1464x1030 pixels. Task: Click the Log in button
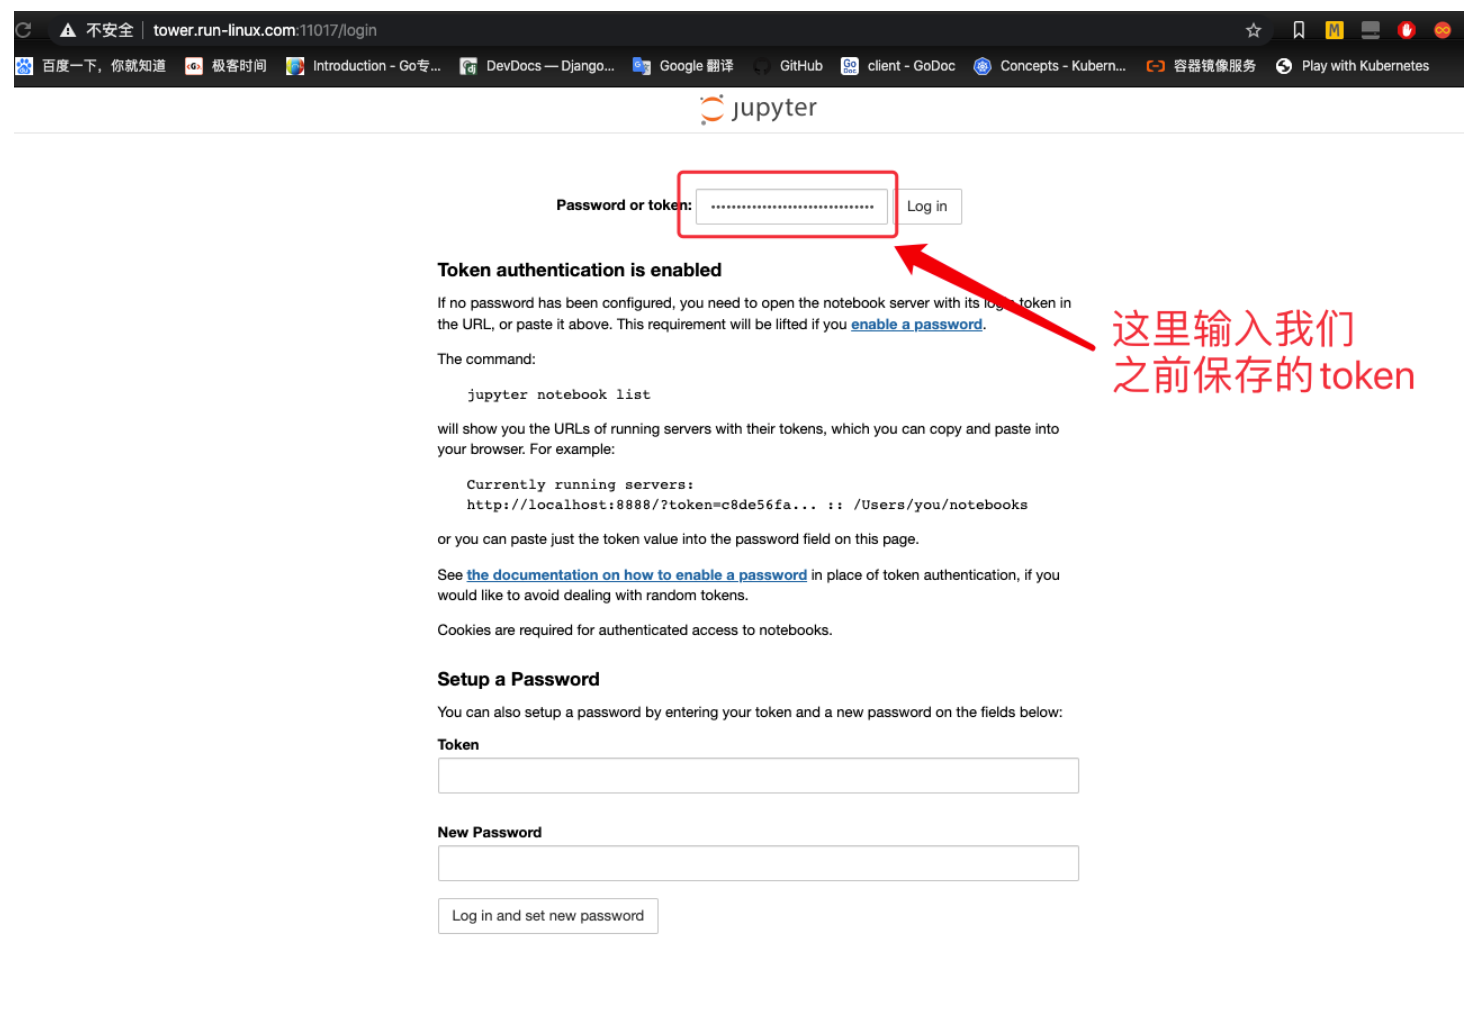point(927,207)
